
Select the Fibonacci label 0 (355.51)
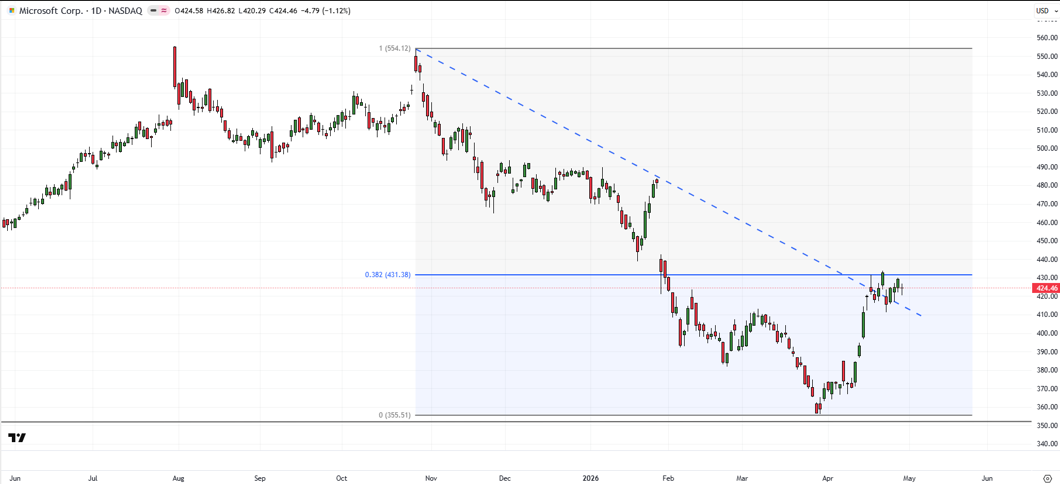[395, 415]
